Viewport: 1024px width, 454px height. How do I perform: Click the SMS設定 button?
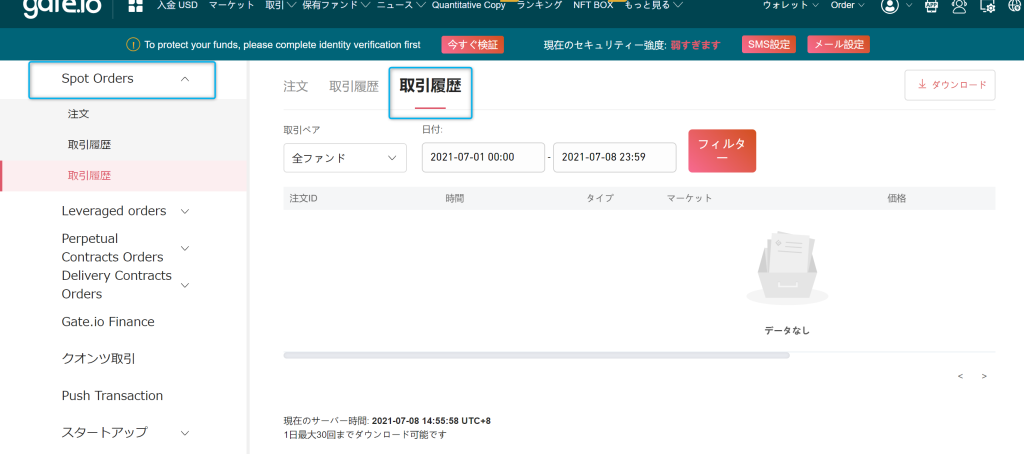pos(769,44)
